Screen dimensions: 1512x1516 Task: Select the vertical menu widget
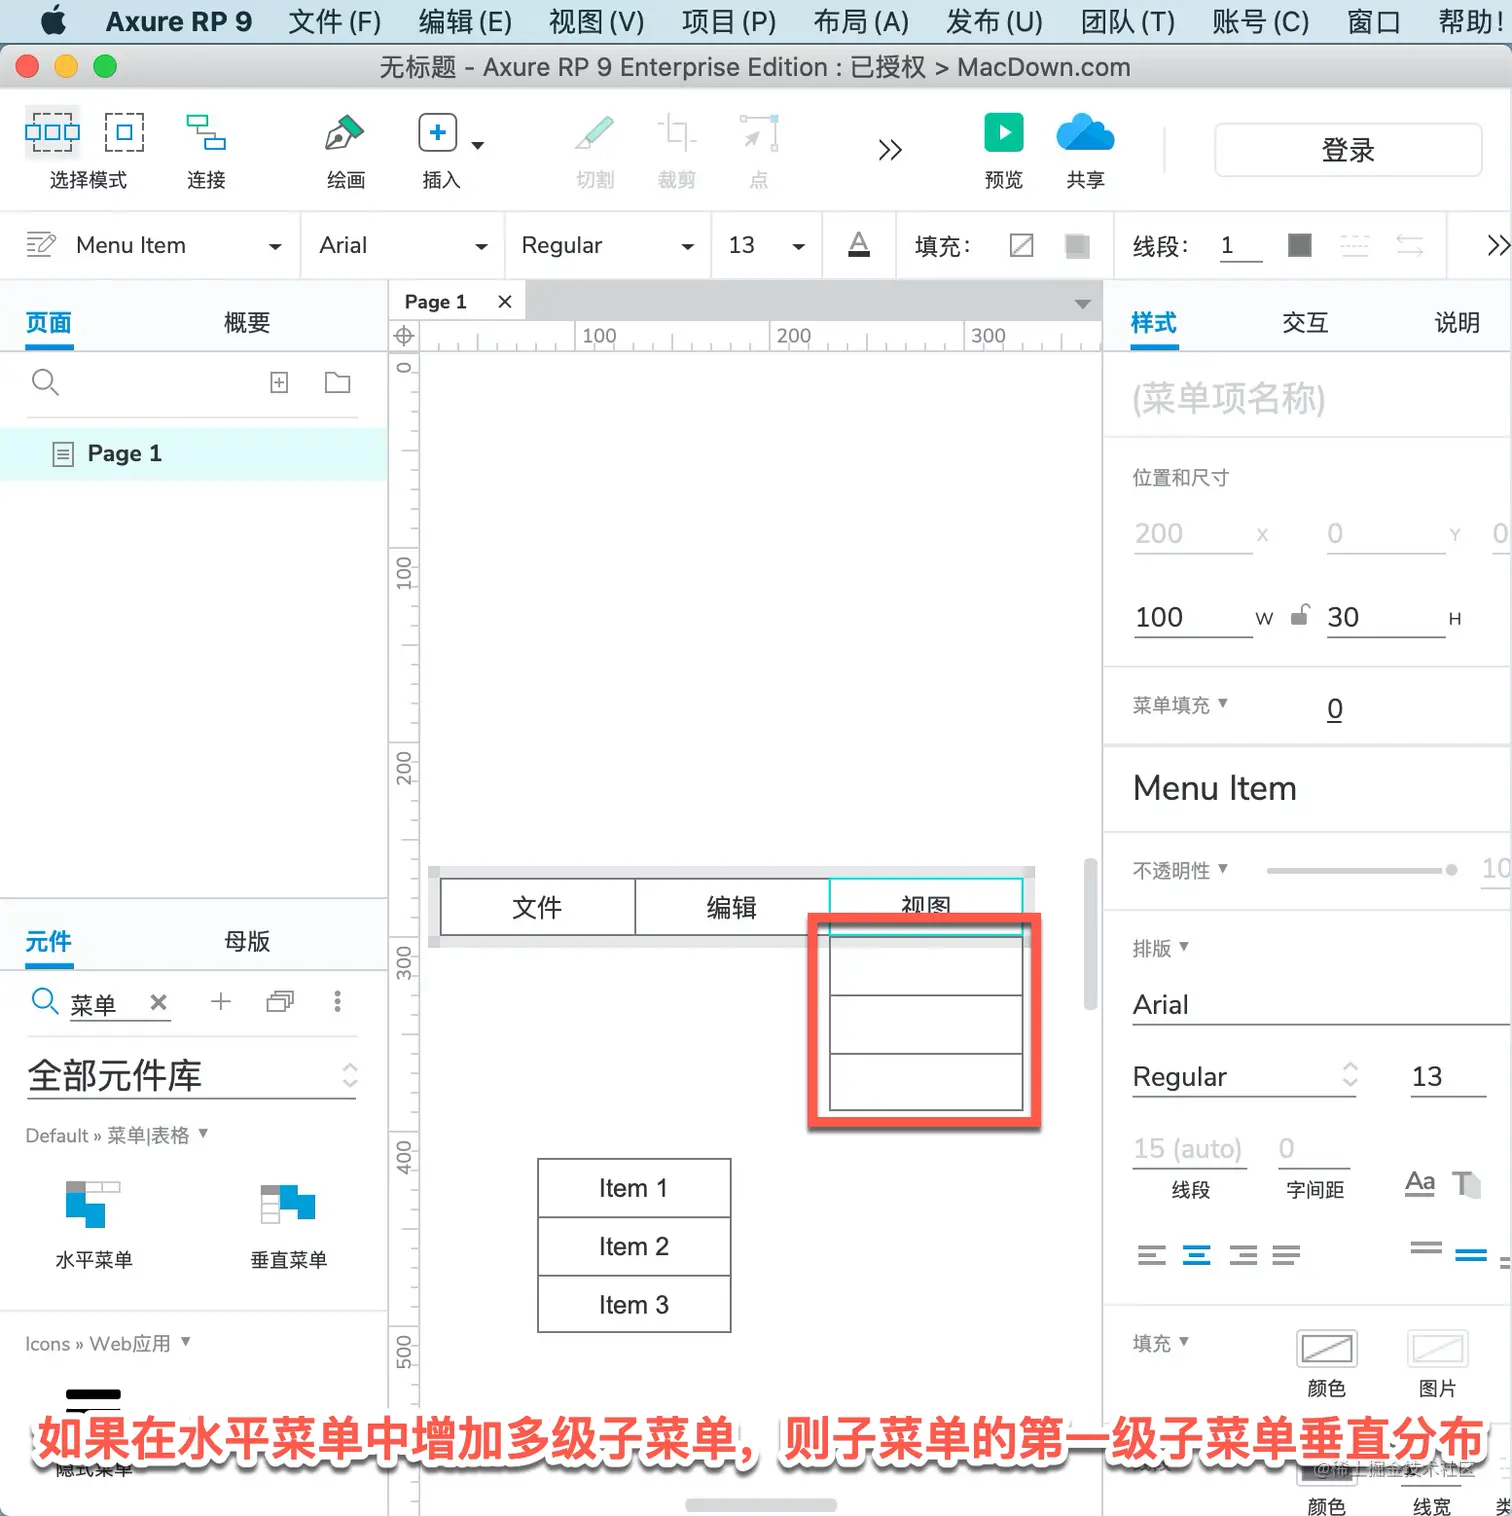coord(288,1224)
